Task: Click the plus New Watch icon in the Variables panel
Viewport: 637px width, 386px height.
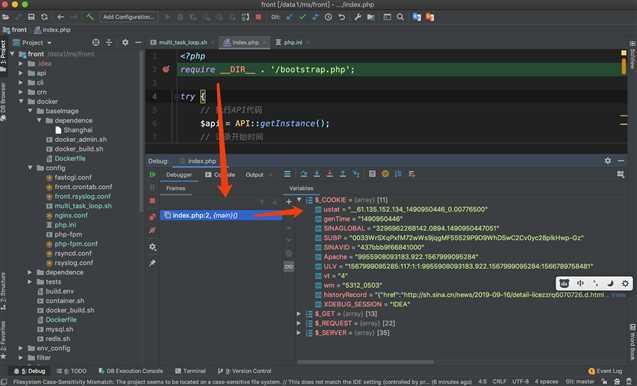Action: (288, 201)
